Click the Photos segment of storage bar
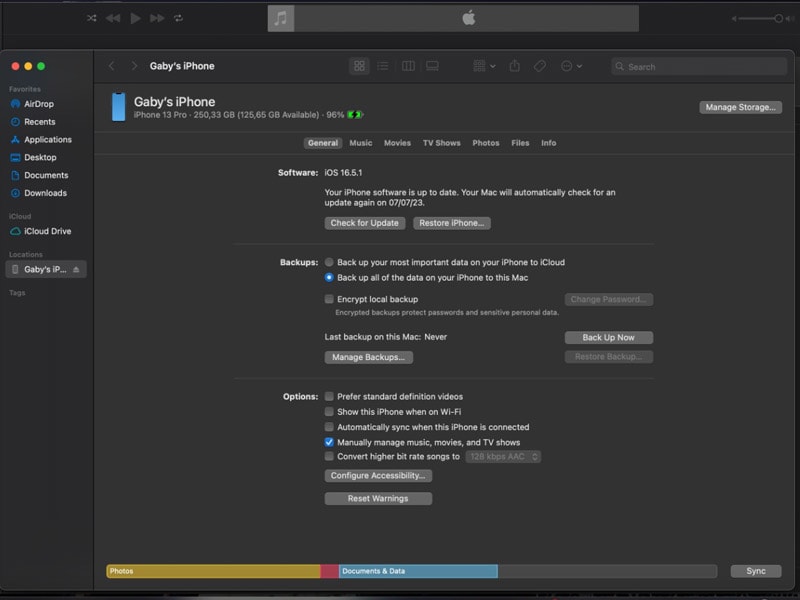This screenshot has width=800, height=600. click(x=213, y=571)
